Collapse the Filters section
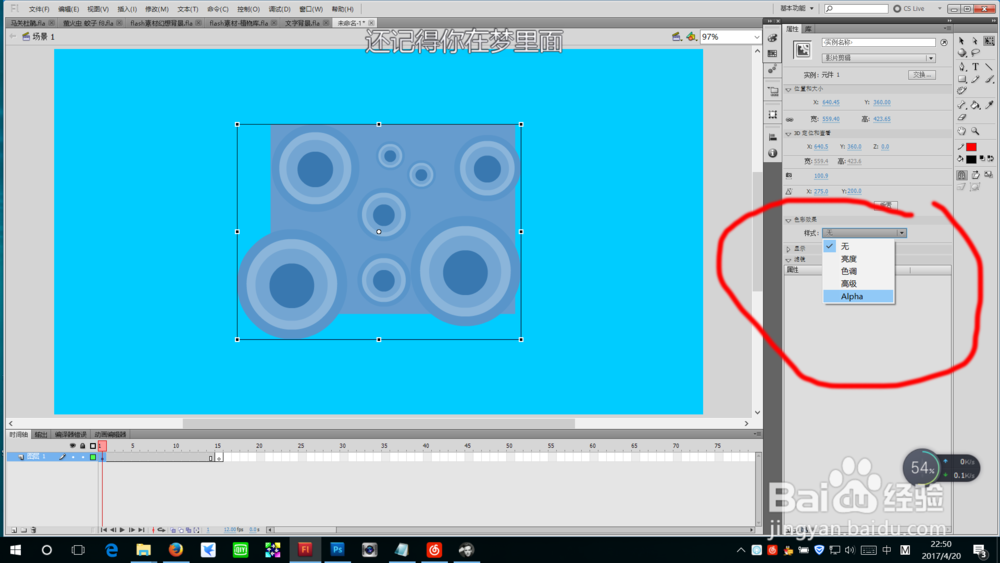Screen dimensions: 1000x563 [789, 260]
